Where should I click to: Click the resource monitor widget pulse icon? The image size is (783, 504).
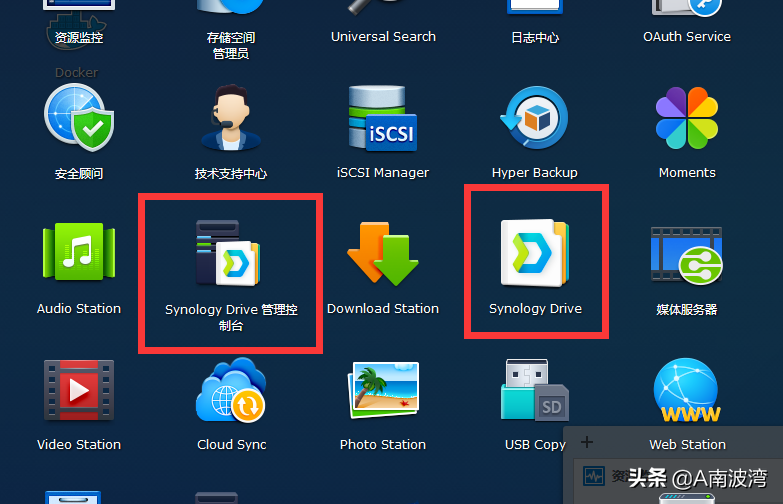coord(594,476)
